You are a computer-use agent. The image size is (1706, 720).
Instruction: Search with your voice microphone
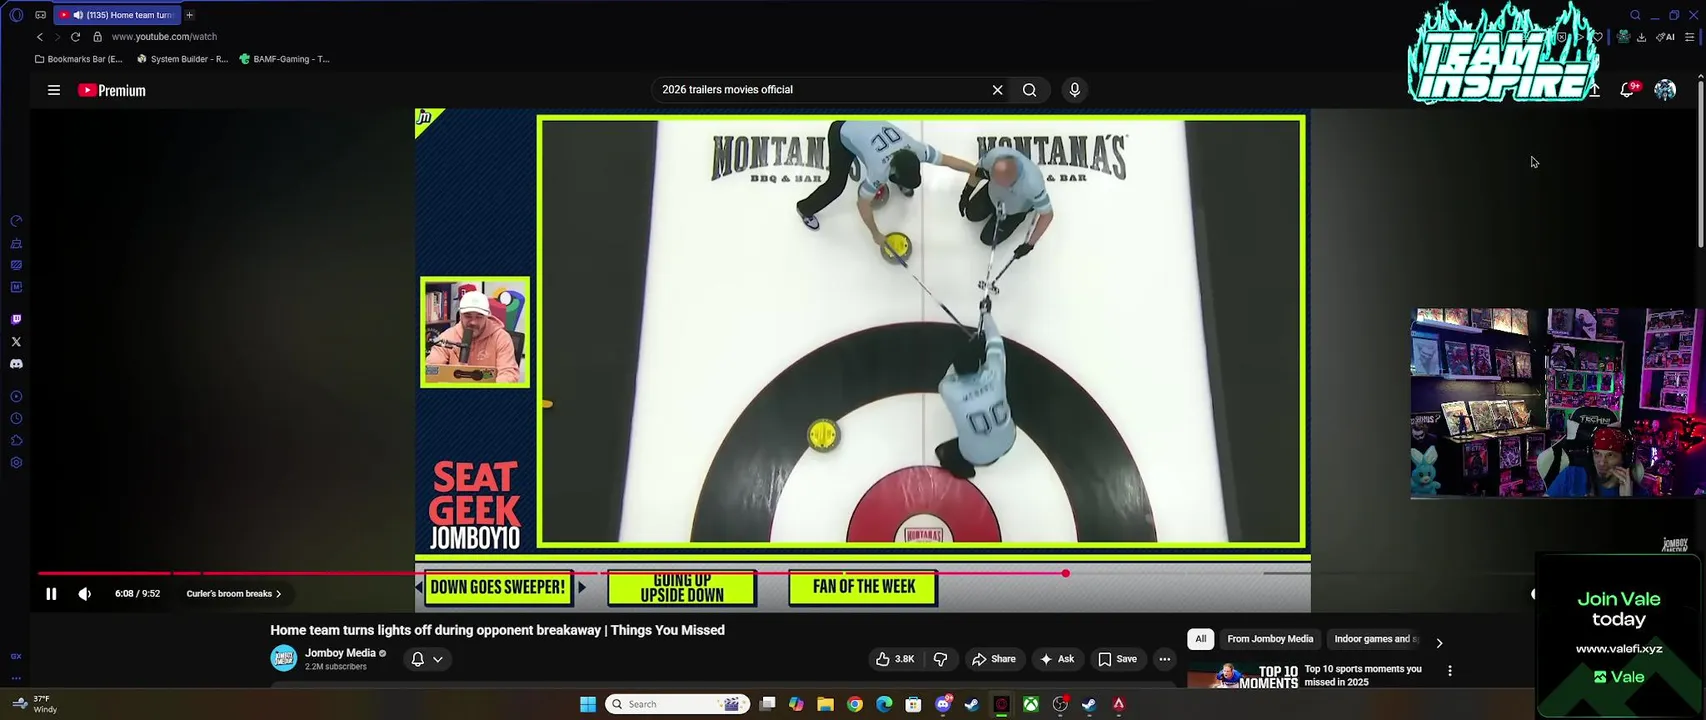[x=1075, y=90]
